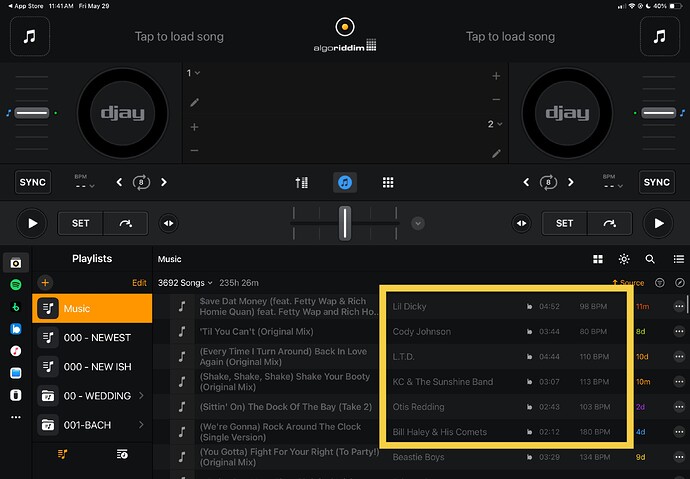The width and height of the screenshot is (690, 479).
Task: Select Apple Music library source
Action: point(16,351)
